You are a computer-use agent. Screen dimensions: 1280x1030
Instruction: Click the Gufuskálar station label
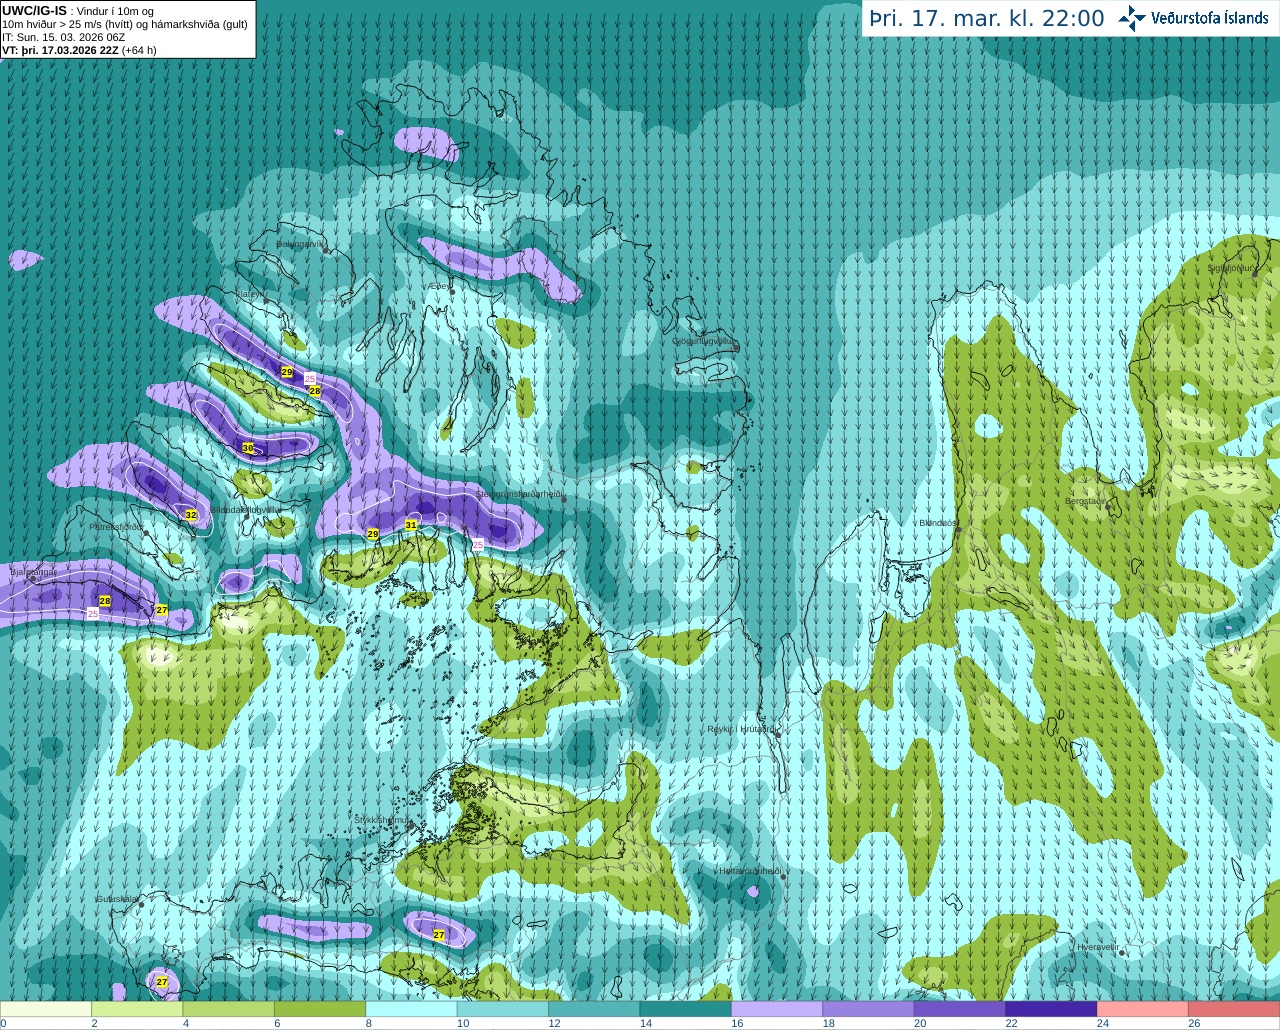point(117,899)
